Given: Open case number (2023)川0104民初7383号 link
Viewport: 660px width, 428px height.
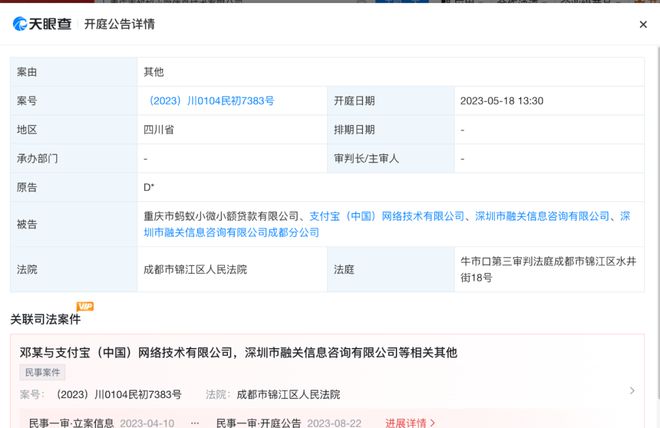Looking at the screenshot, I should (x=209, y=101).
